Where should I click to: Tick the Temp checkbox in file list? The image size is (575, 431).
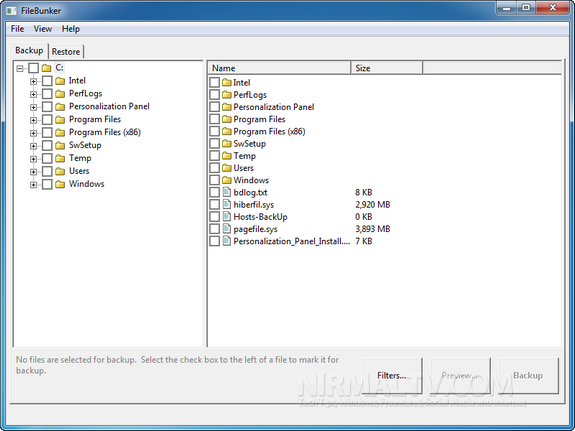tap(215, 156)
